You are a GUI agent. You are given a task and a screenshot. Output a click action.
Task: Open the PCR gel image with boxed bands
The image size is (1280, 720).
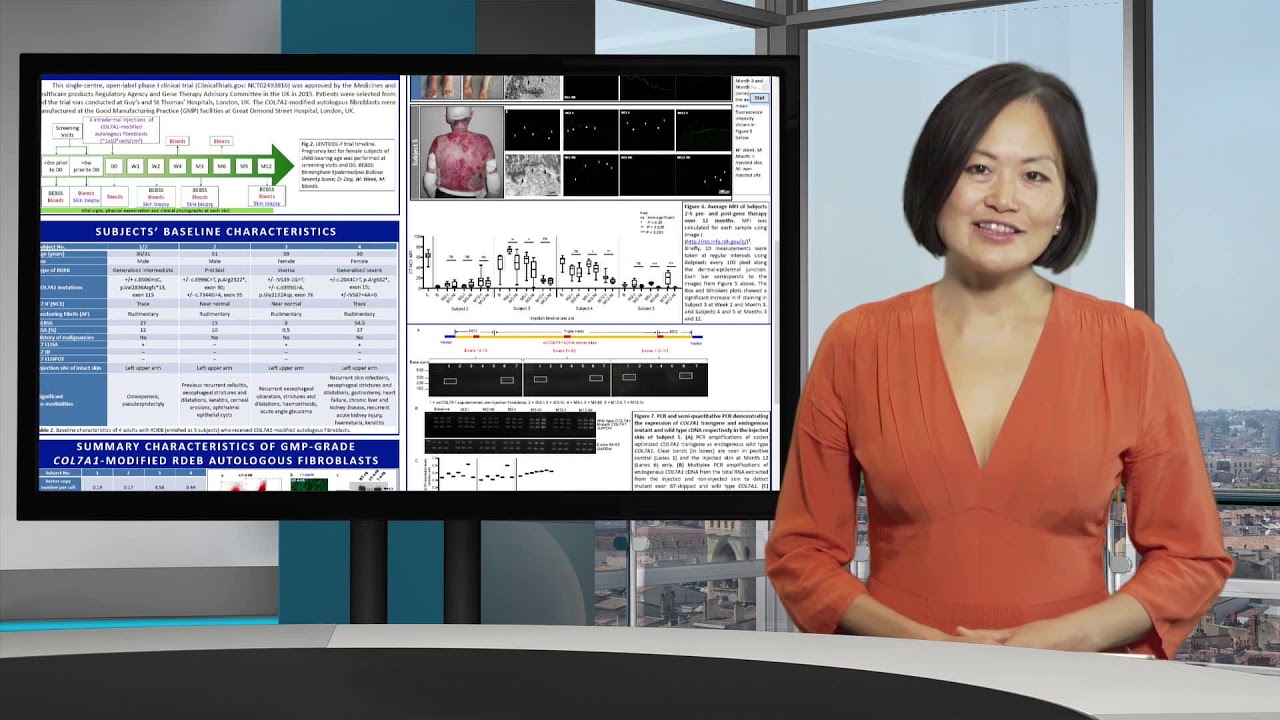[x=568, y=379]
